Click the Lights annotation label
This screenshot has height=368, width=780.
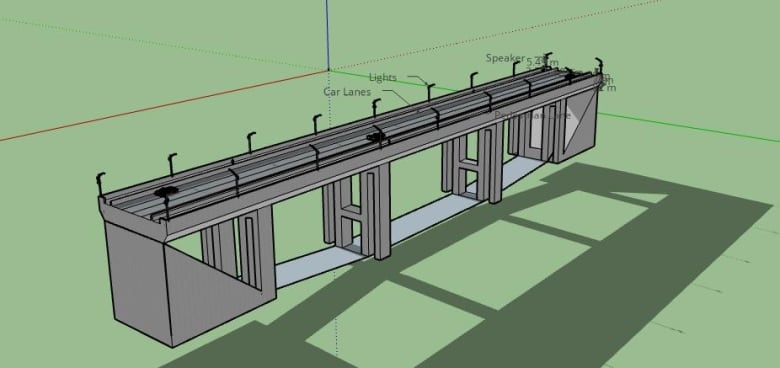(383, 78)
